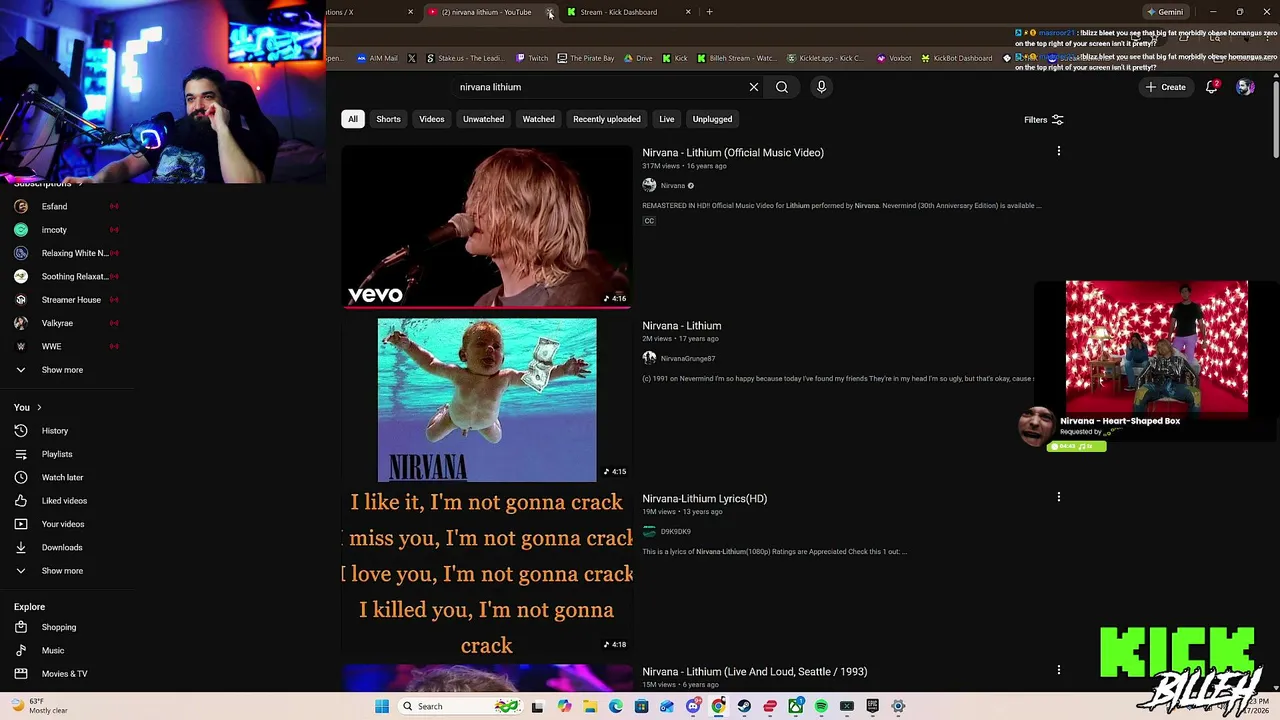This screenshot has width=1280, height=720.
Task: Open more options for Live And Loud result
Action: click(x=1059, y=670)
